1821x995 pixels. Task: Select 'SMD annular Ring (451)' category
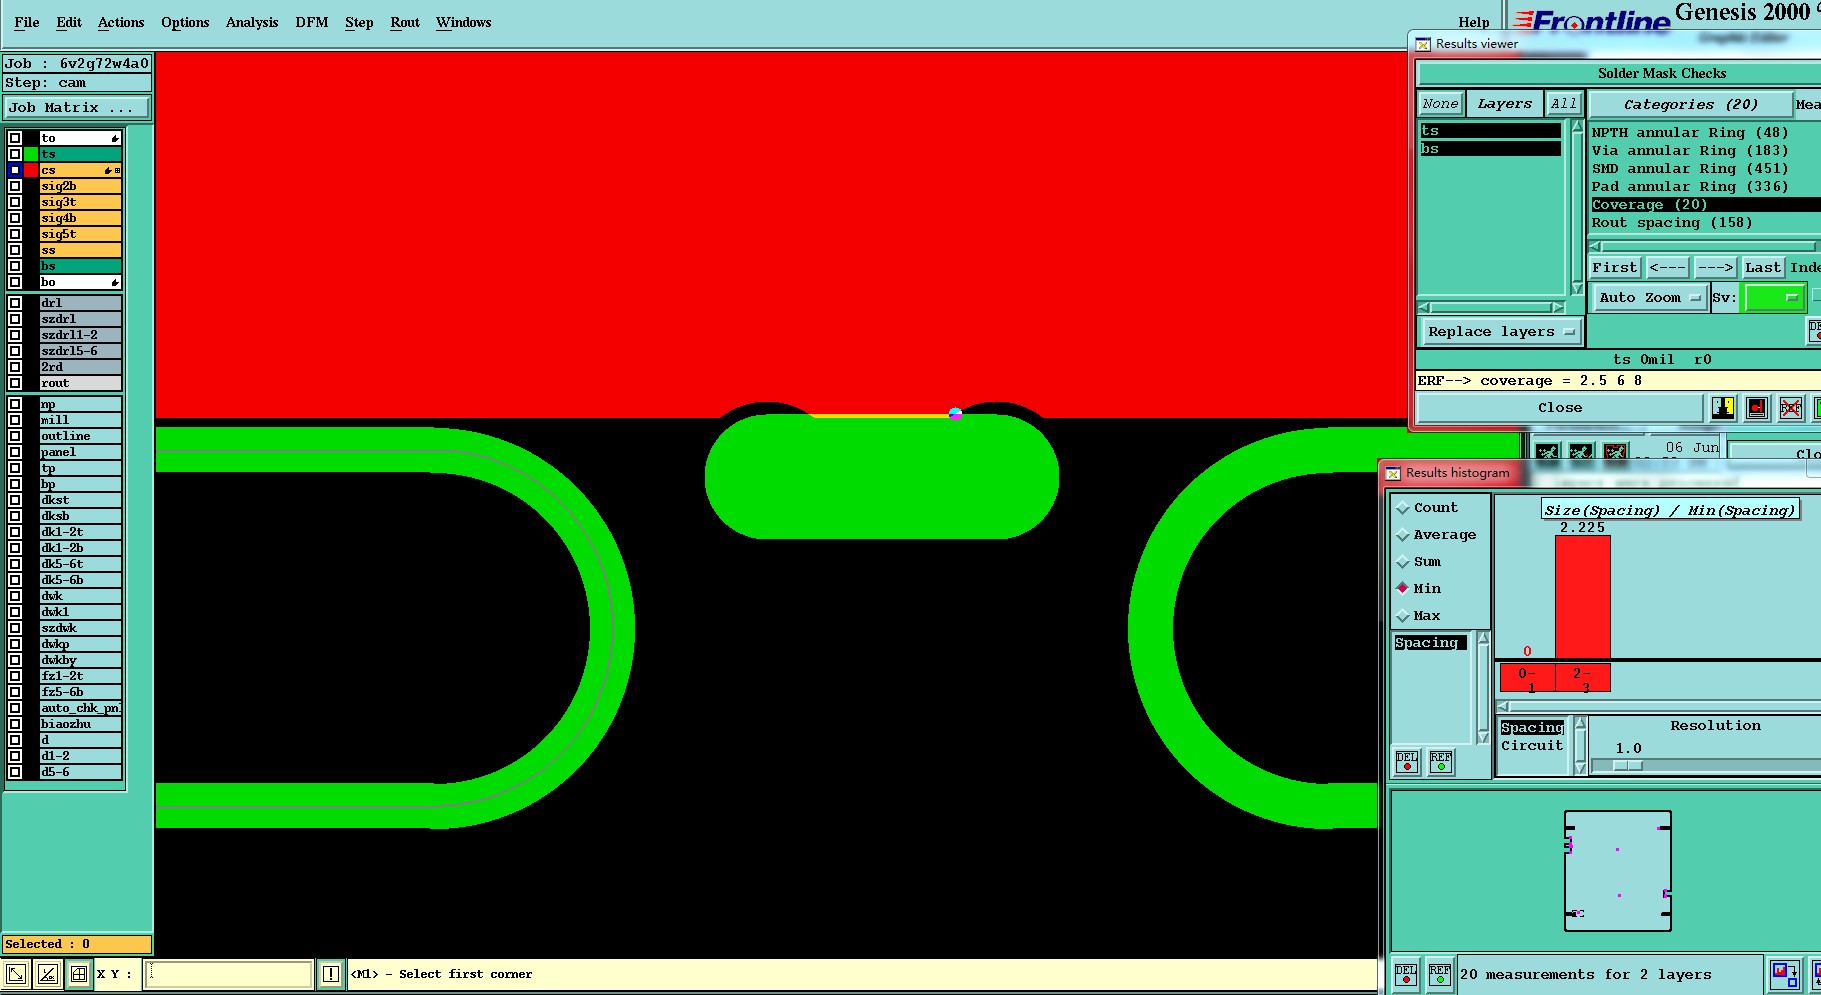point(1690,169)
